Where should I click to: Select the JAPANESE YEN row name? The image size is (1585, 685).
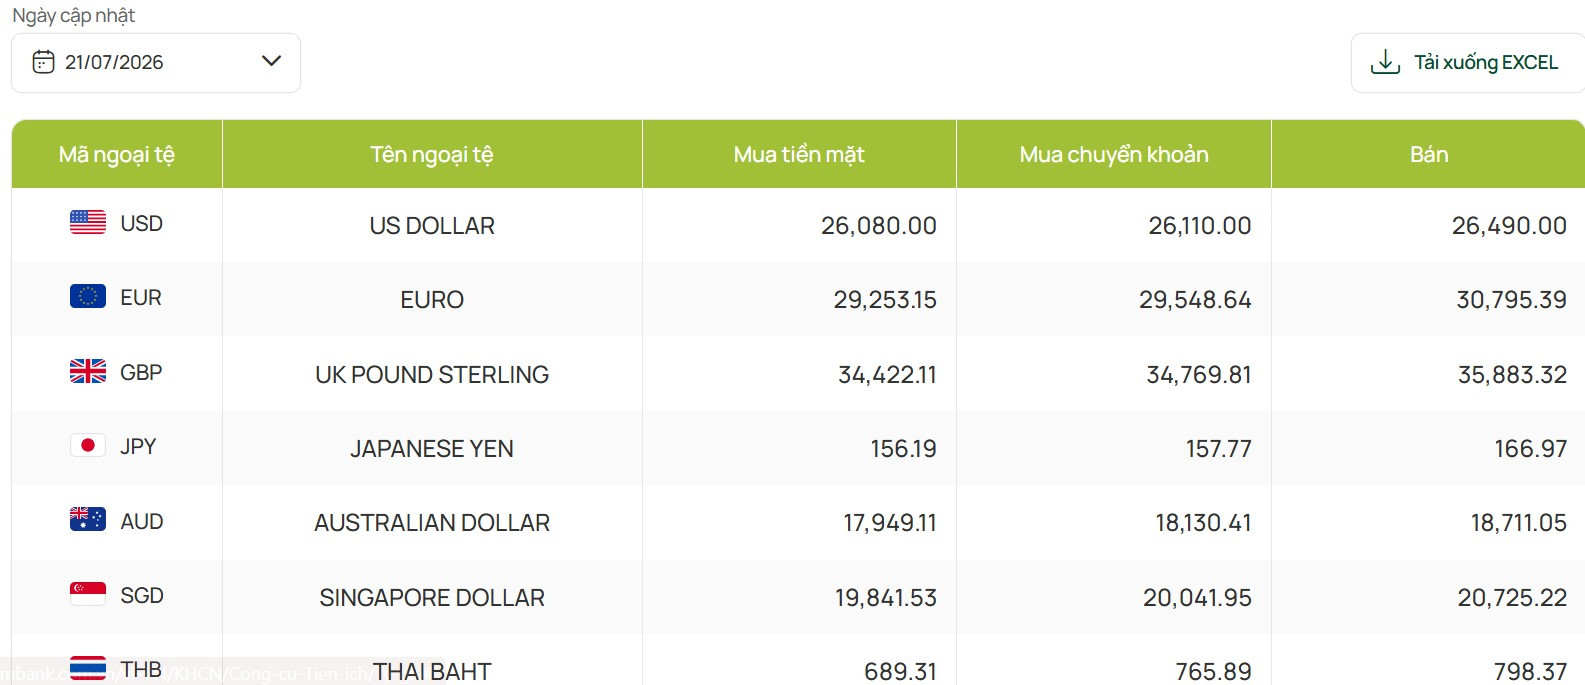click(432, 449)
